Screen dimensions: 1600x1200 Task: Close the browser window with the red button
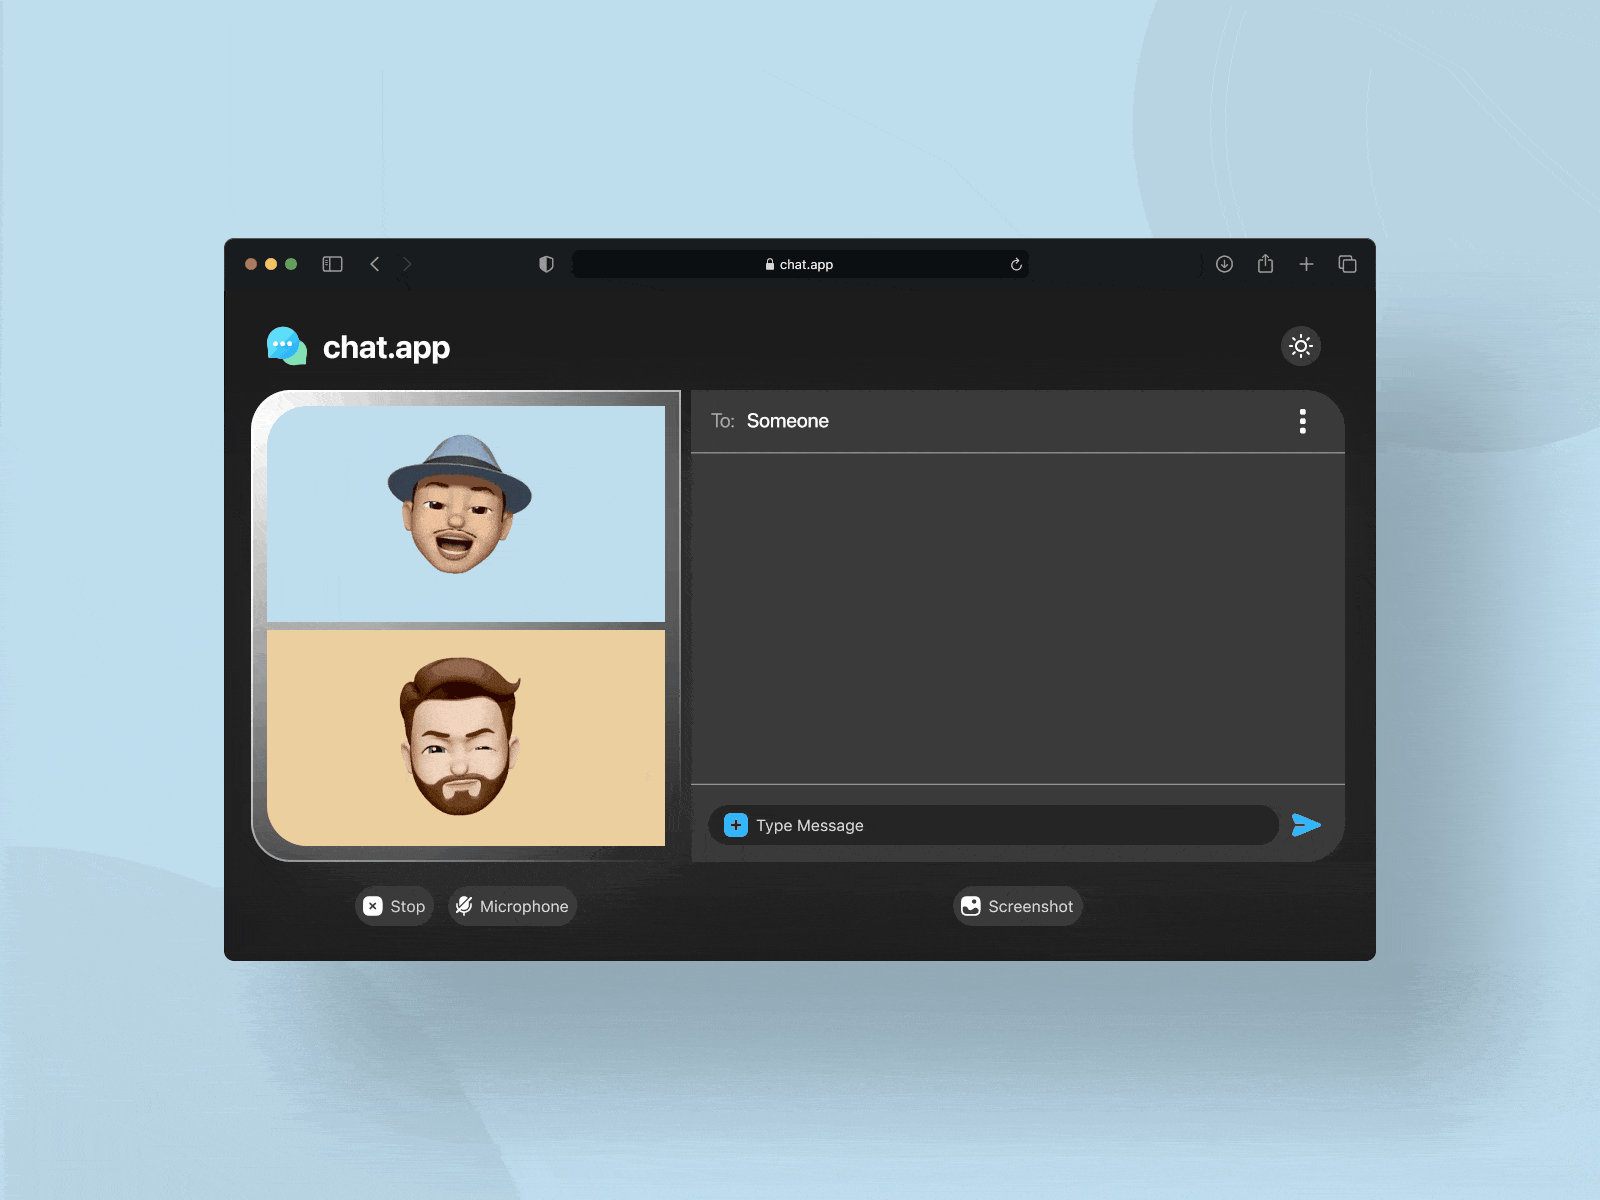pos(251,264)
